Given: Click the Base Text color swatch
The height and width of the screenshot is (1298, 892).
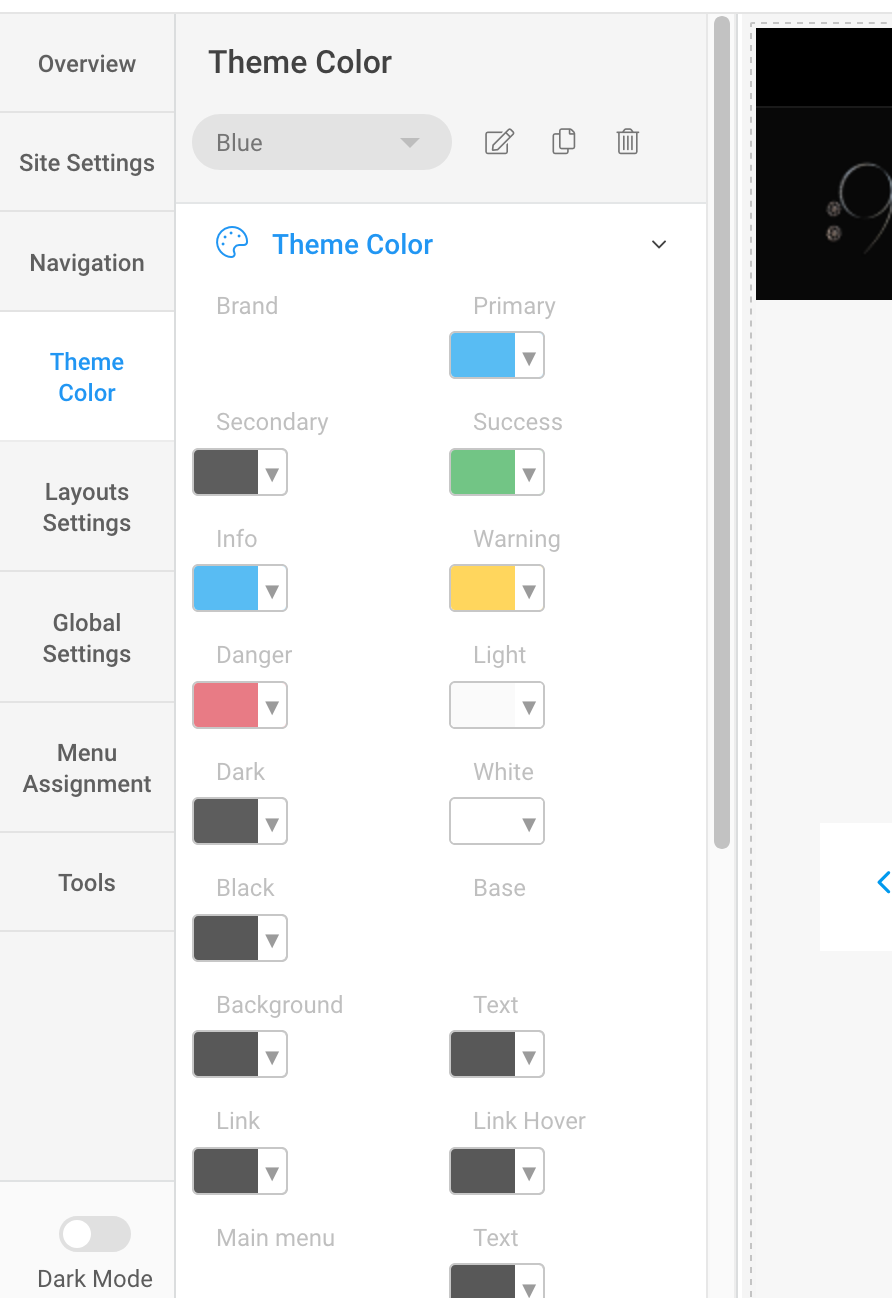Looking at the screenshot, I should pyautogui.click(x=483, y=1055).
